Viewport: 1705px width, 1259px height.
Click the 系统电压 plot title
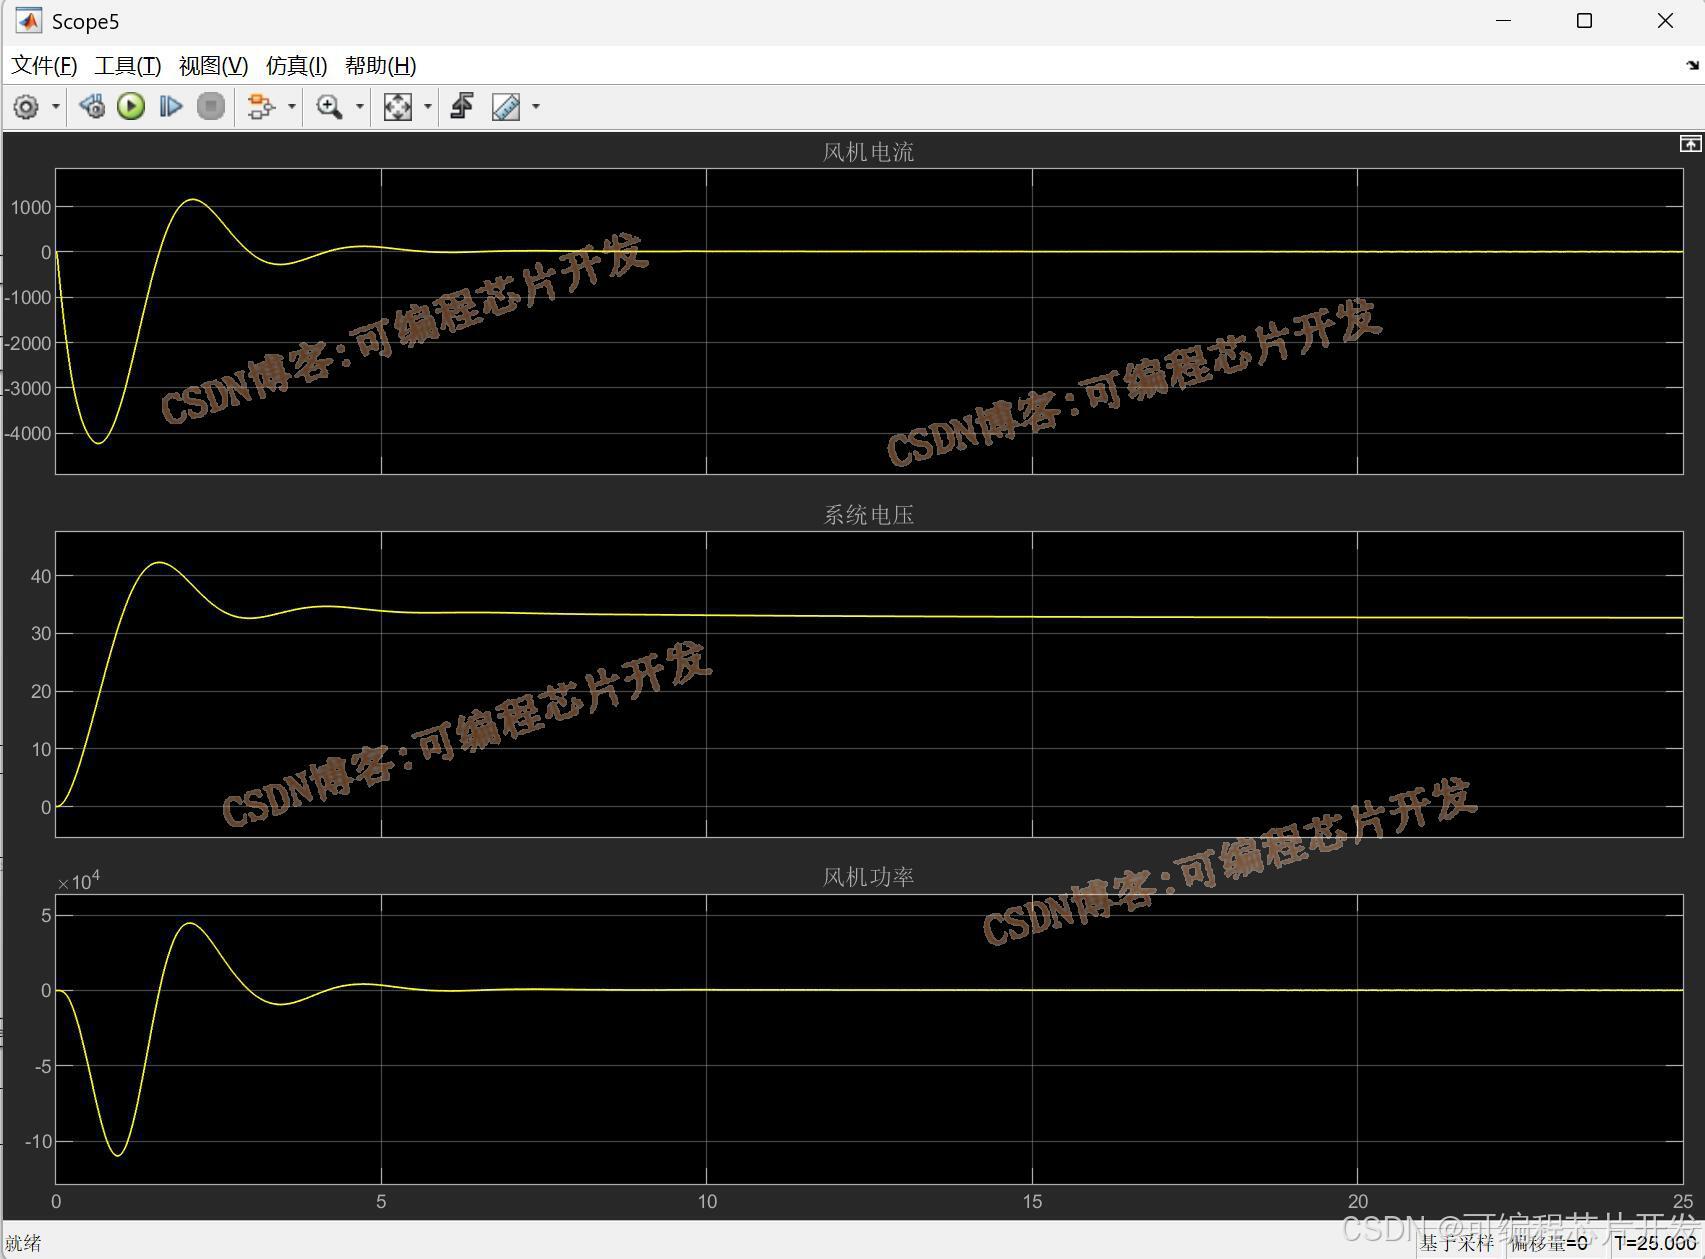868,515
